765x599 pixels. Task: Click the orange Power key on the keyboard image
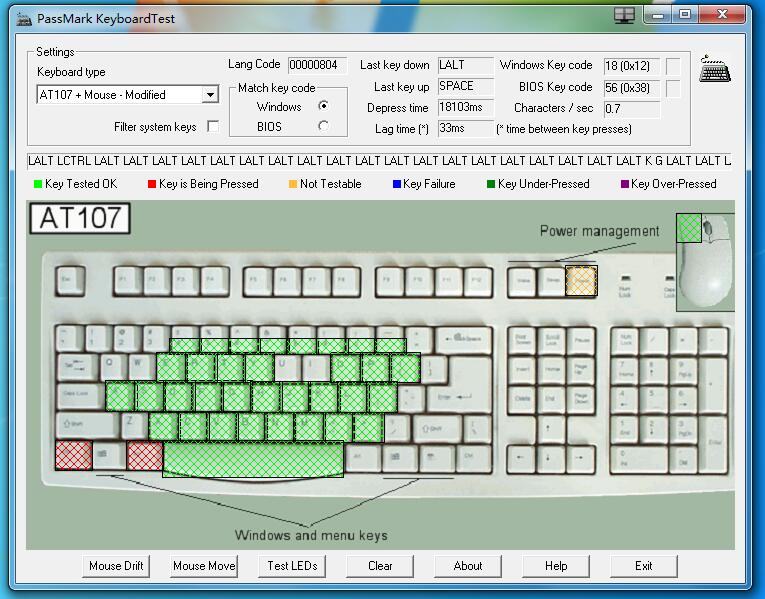coord(582,281)
